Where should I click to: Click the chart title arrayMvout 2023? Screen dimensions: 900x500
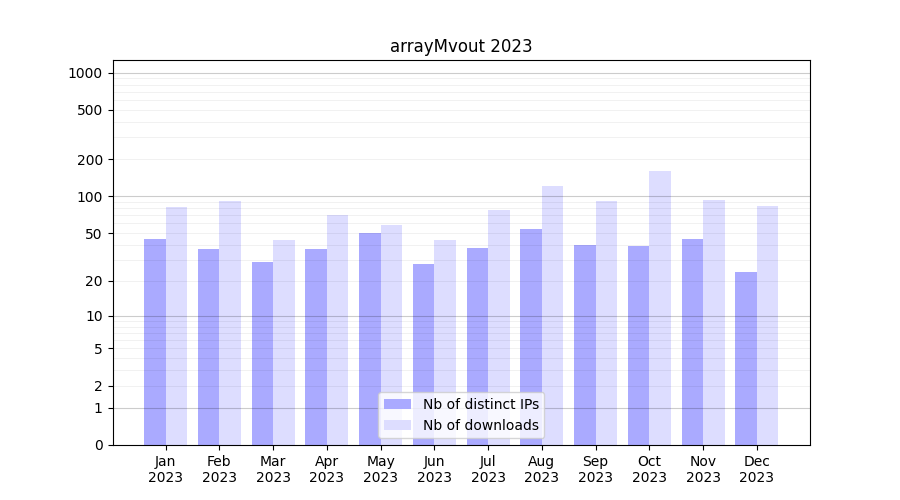pos(461,46)
